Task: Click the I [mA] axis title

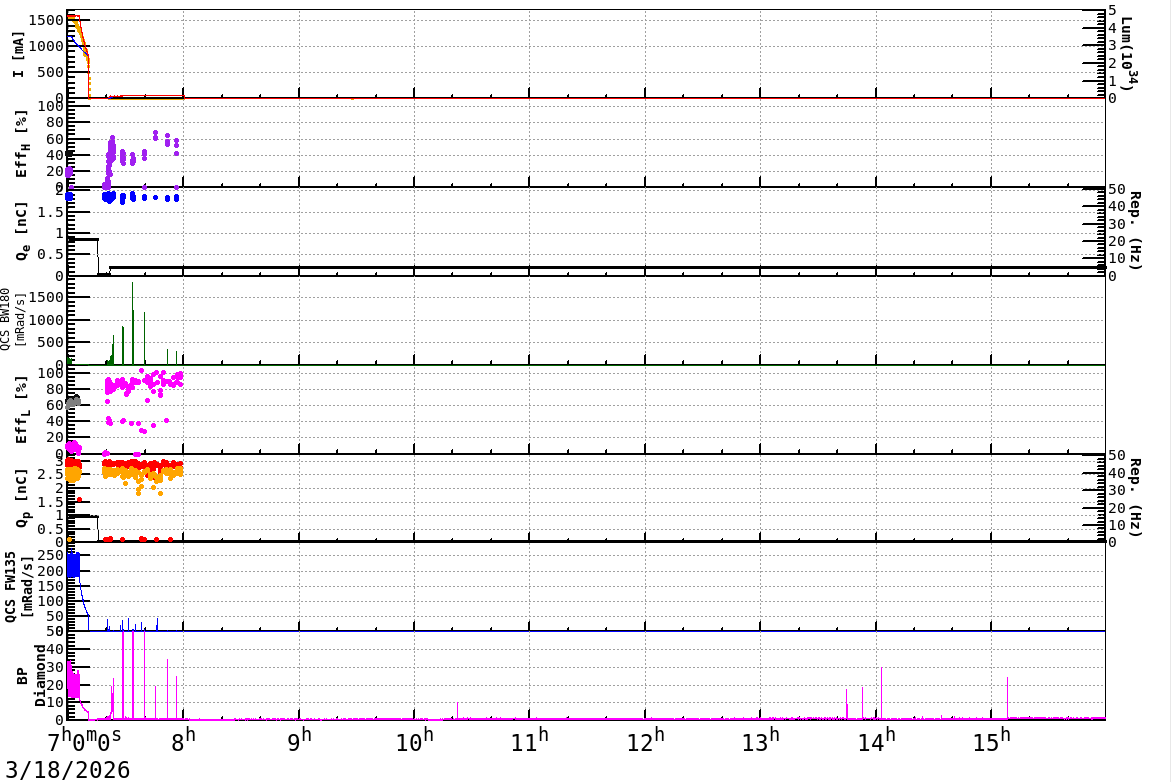Action: click(x=18, y=54)
